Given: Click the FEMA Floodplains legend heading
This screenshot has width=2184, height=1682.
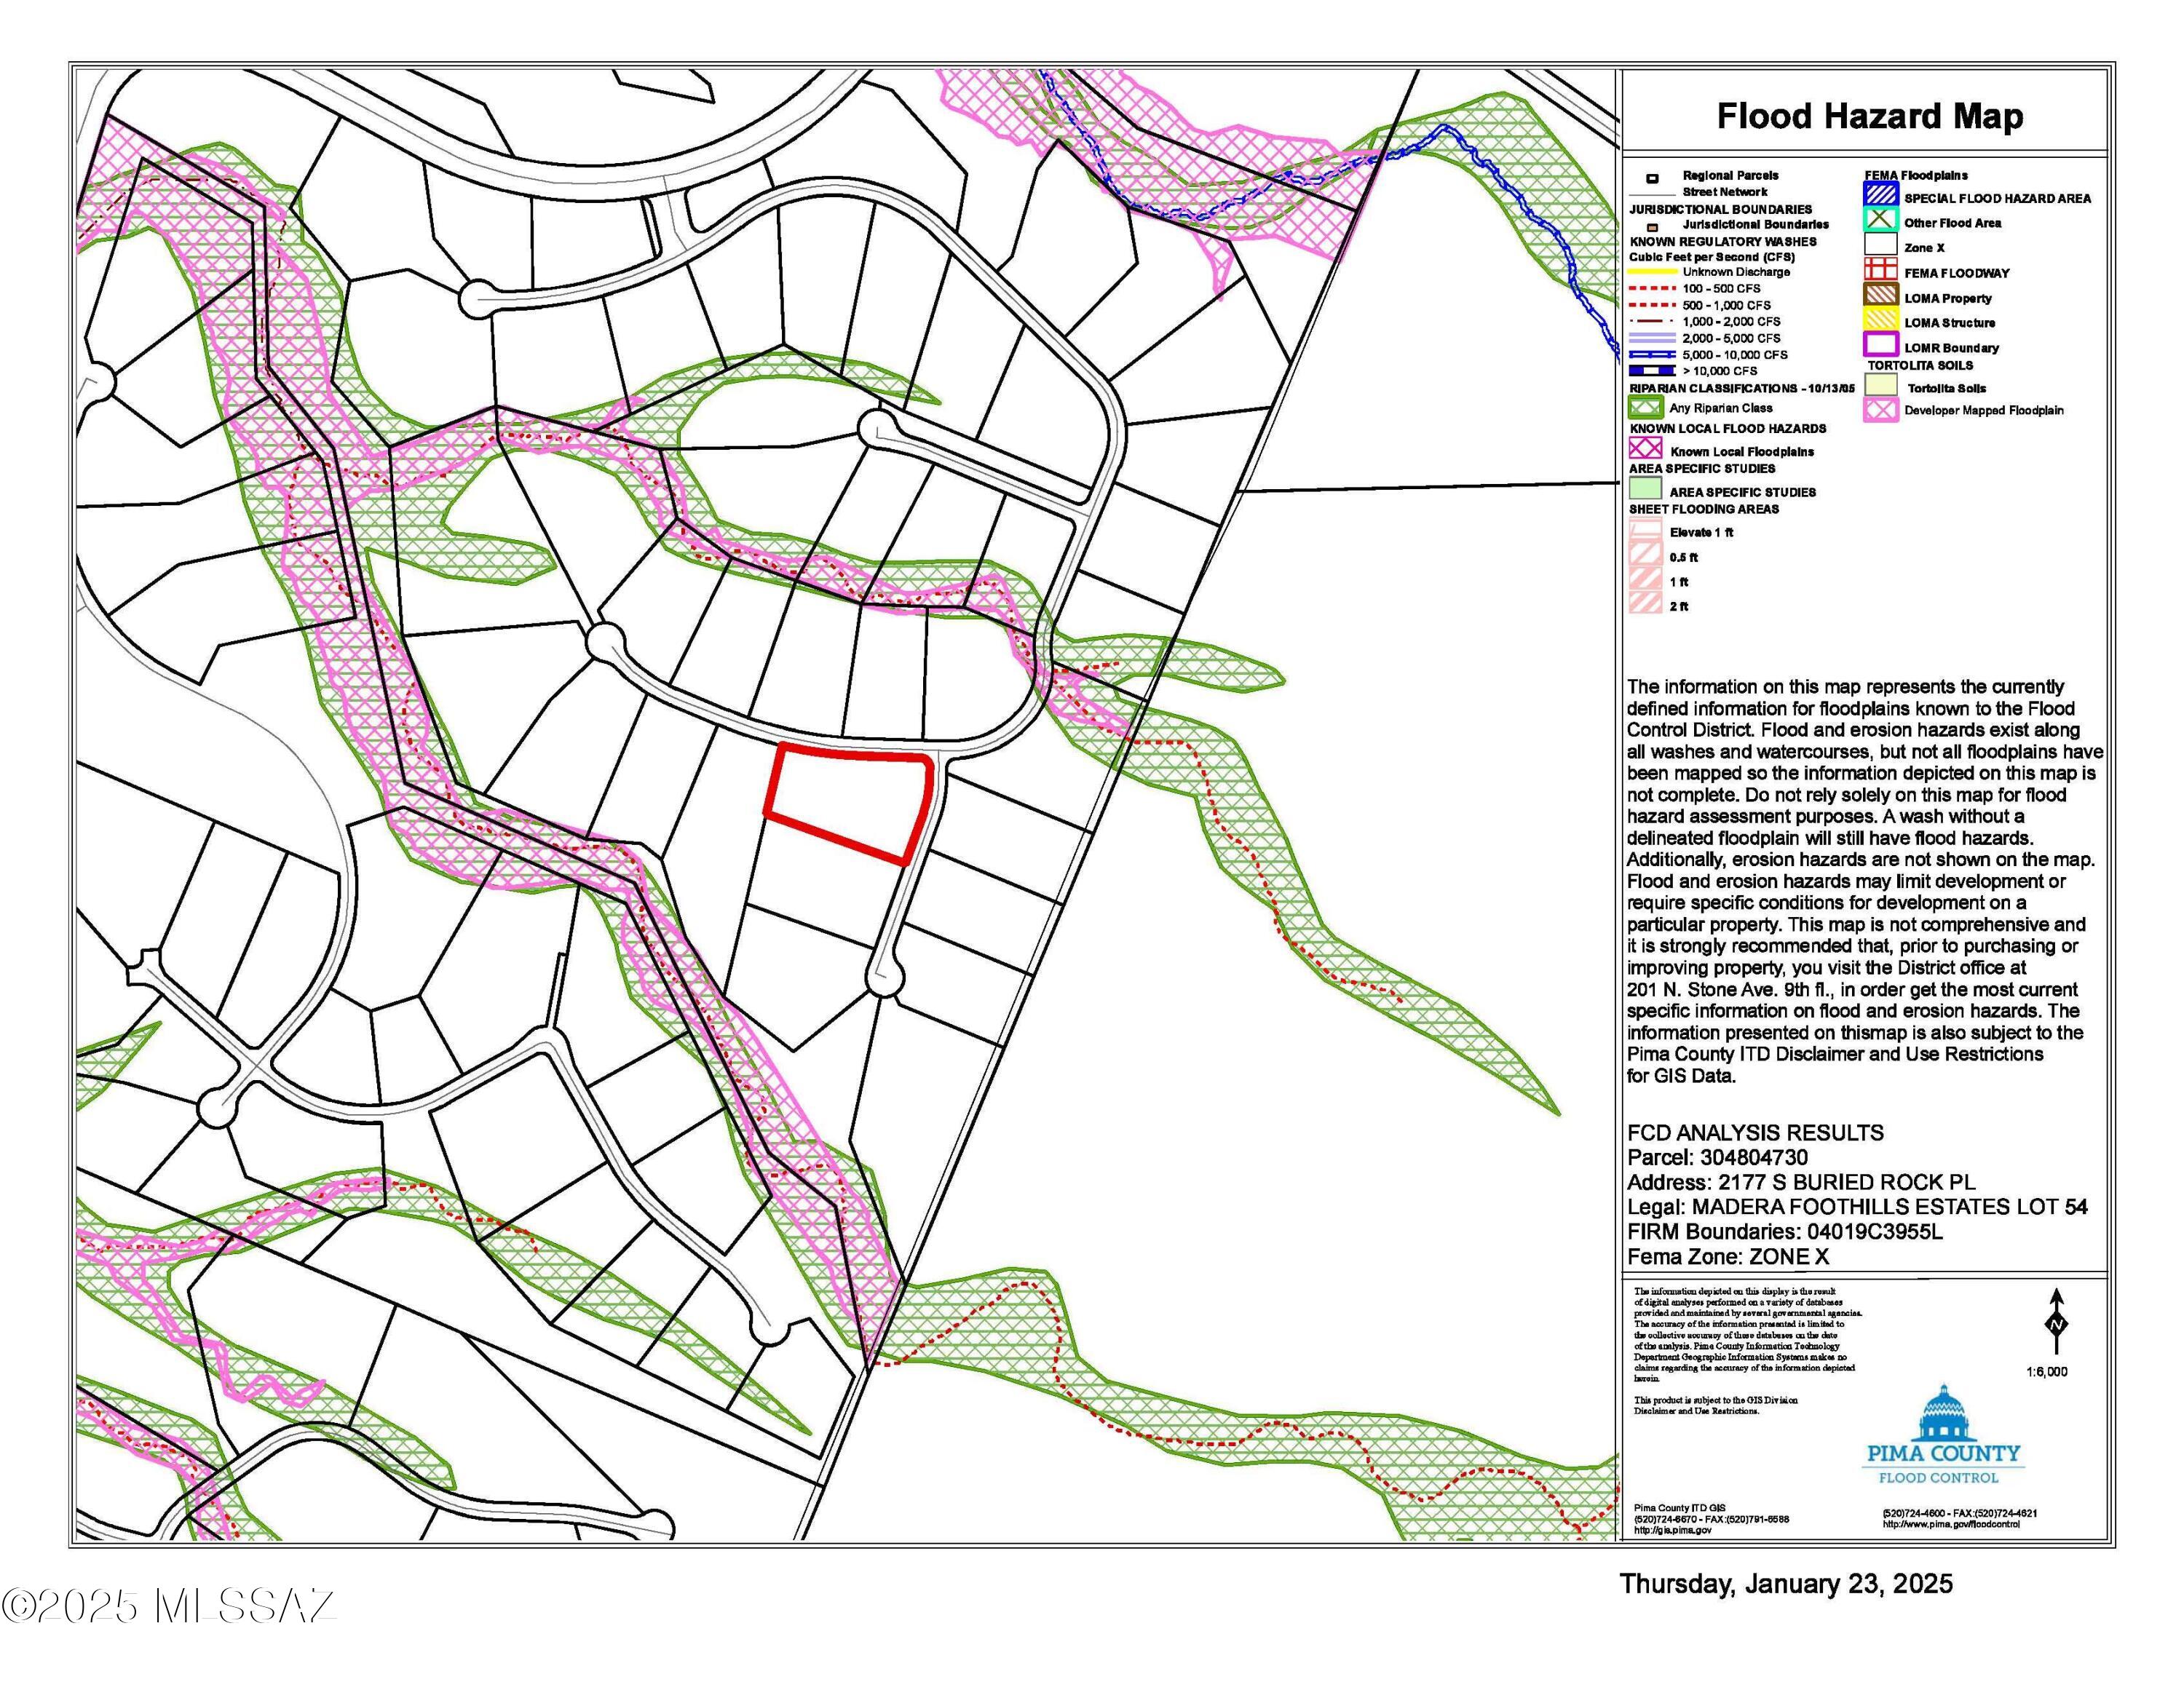Looking at the screenshot, I should 1916,176.
